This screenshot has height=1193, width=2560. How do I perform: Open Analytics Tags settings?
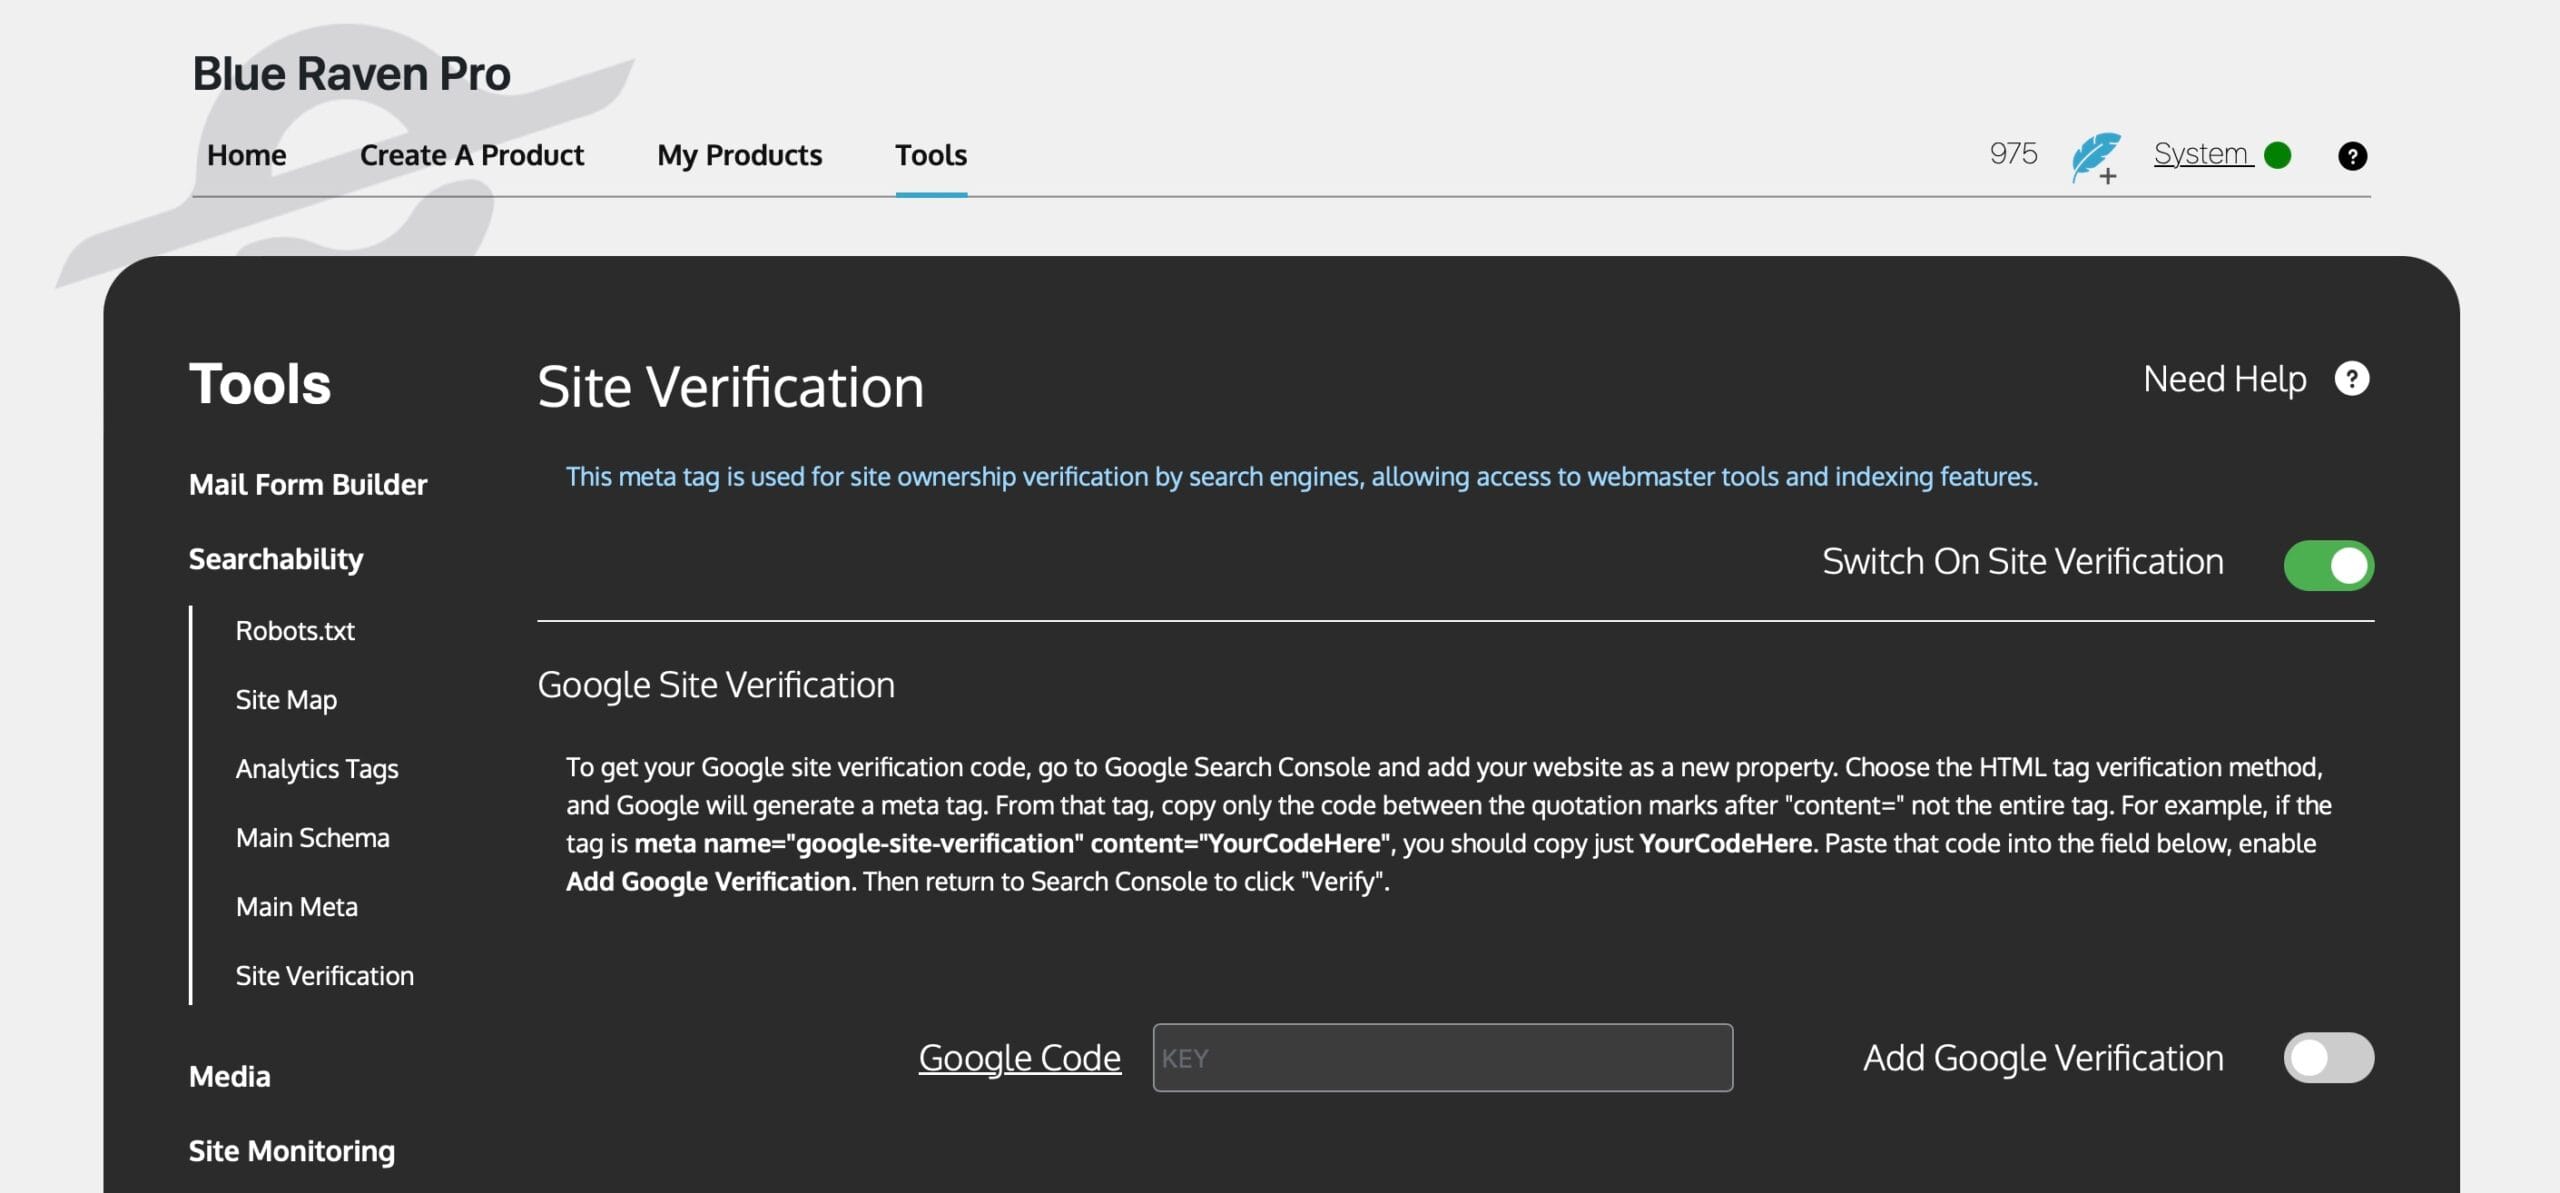pos(317,769)
